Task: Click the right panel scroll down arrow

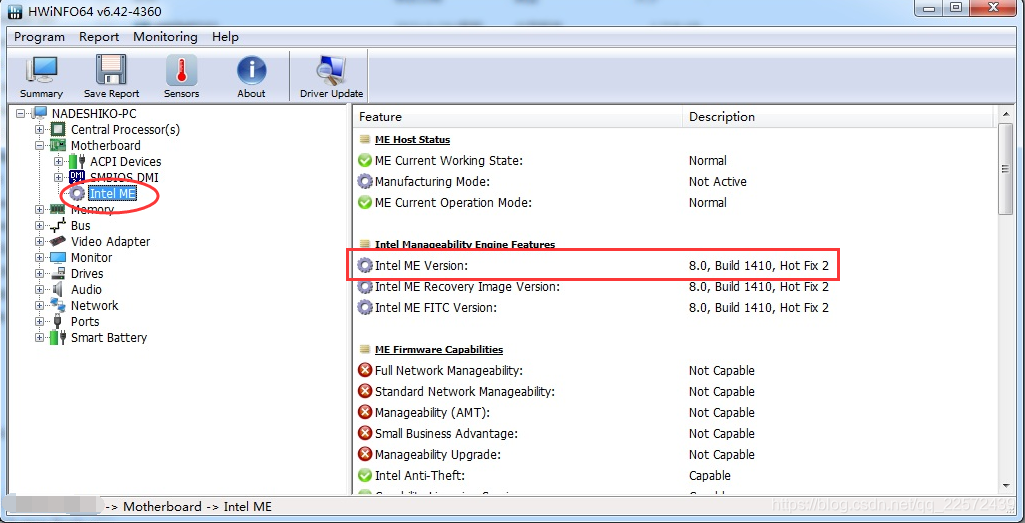Action: point(1006,486)
